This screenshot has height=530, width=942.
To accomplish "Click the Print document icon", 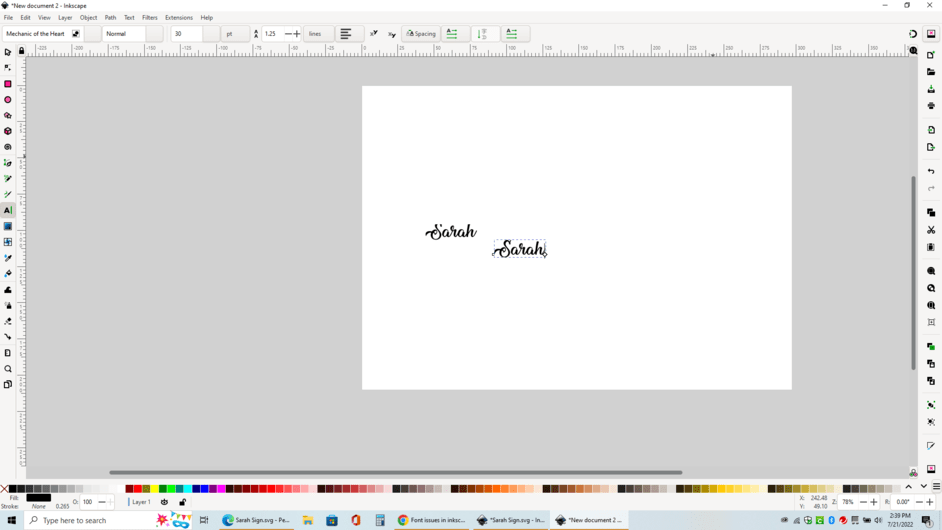I will [931, 106].
